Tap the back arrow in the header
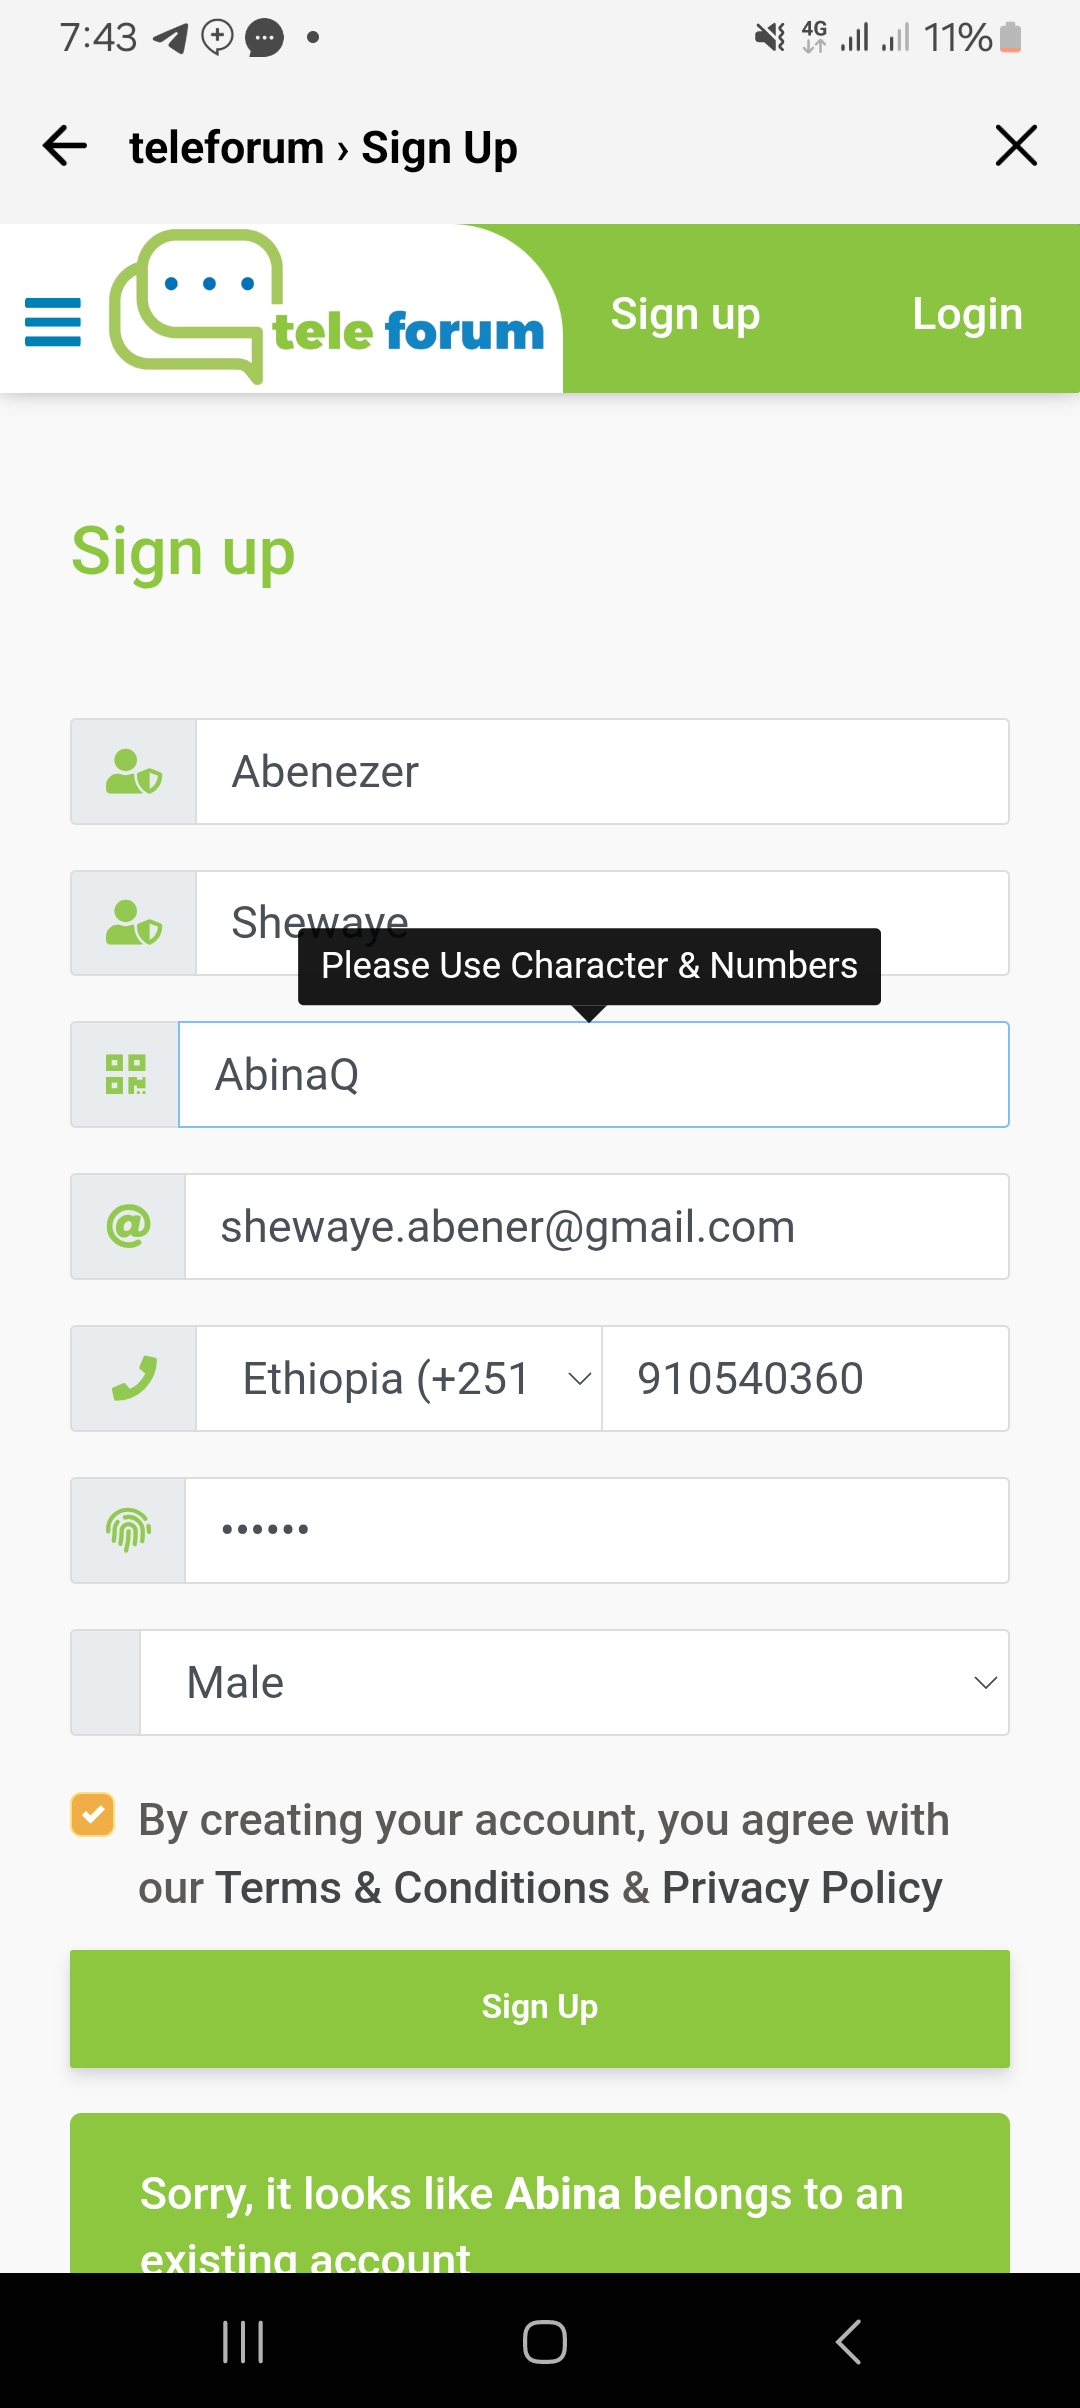The image size is (1080, 2408). [65, 146]
